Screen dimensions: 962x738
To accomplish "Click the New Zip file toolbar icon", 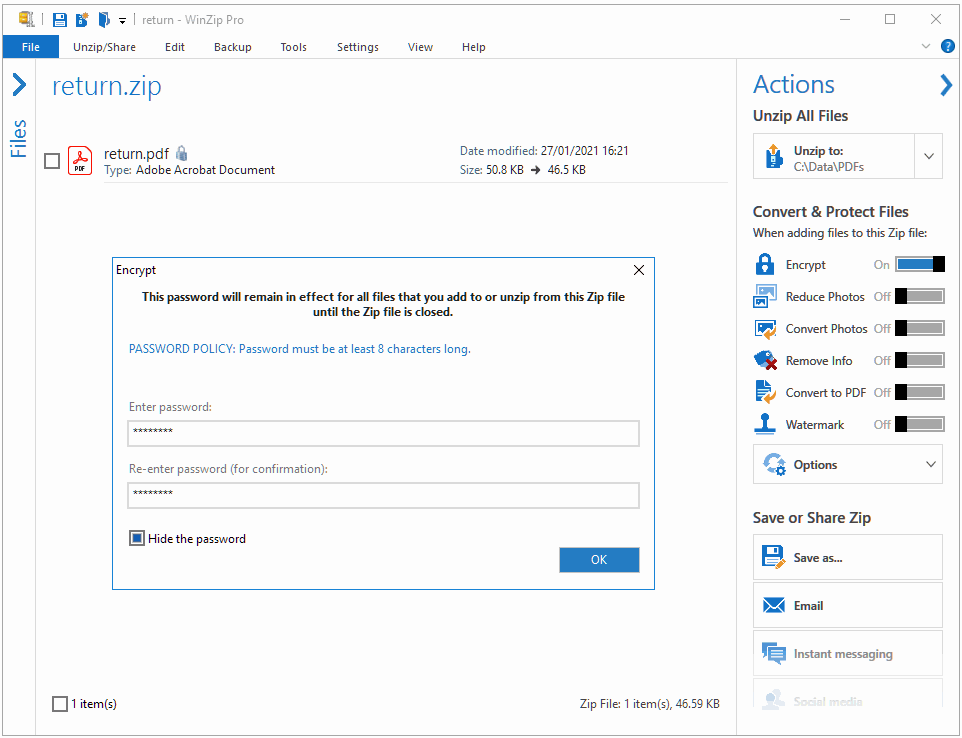I will coord(82,20).
